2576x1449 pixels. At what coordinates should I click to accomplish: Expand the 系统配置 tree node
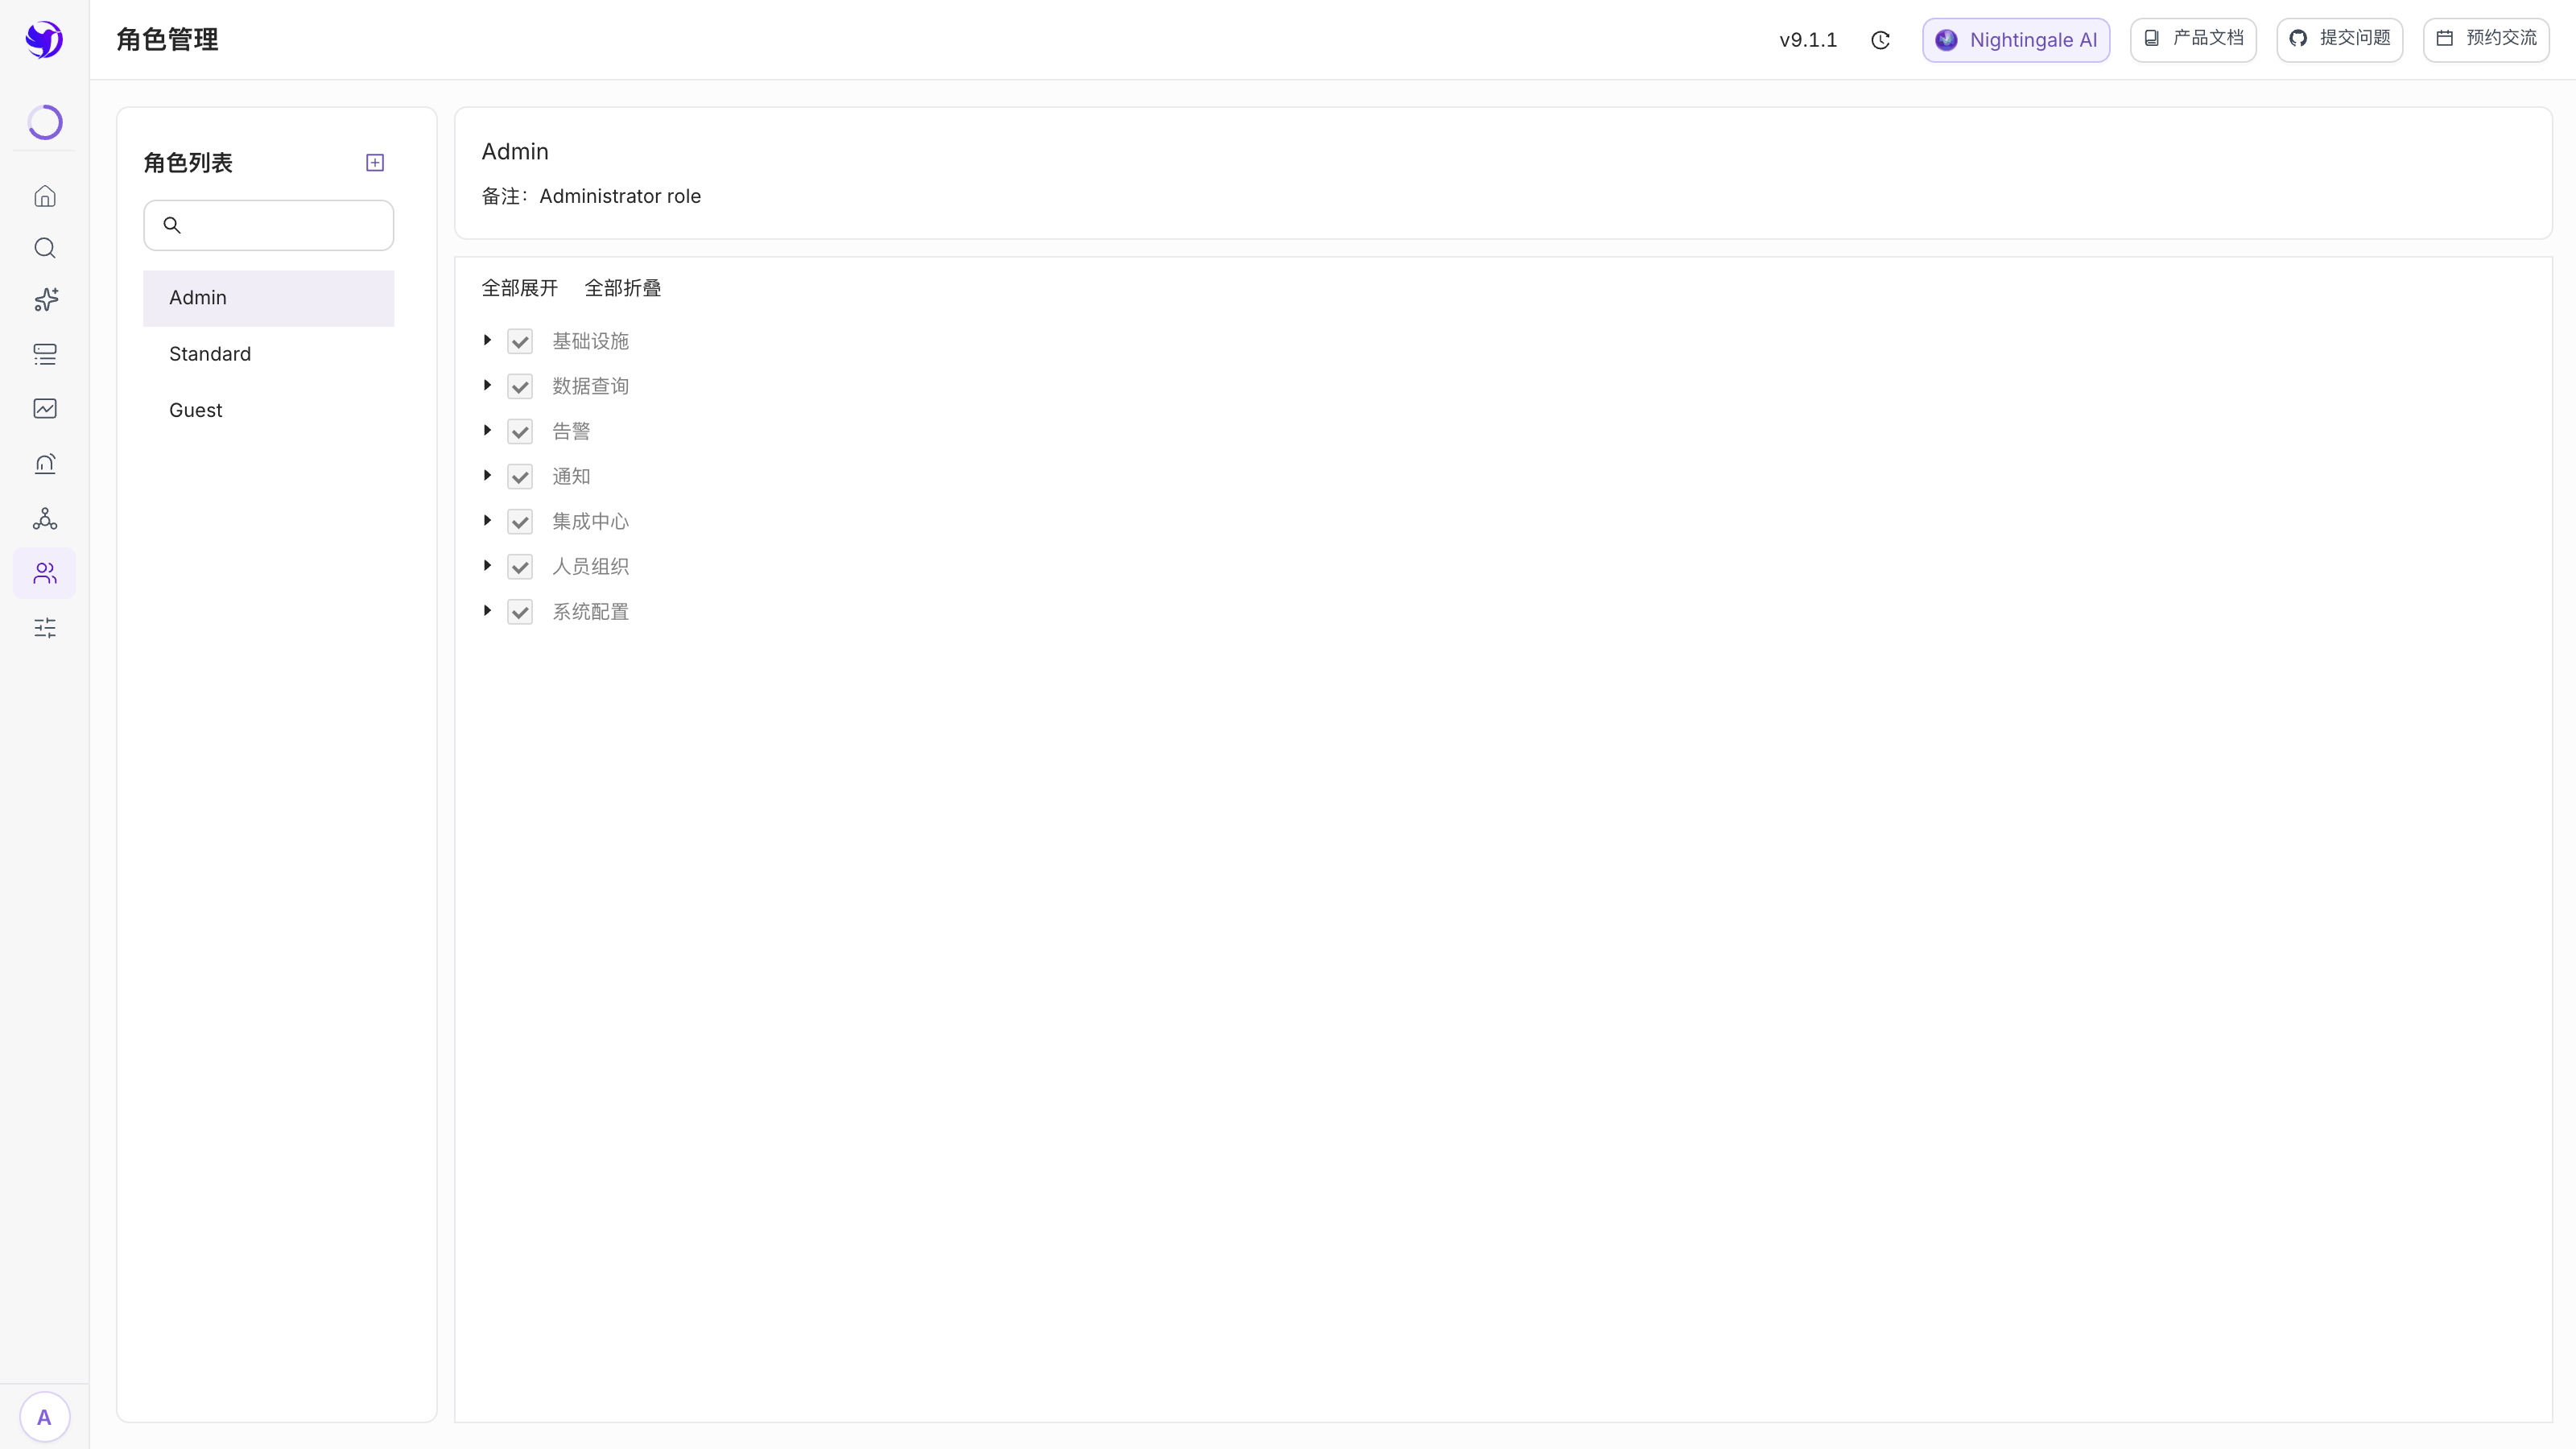coord(487,610)
